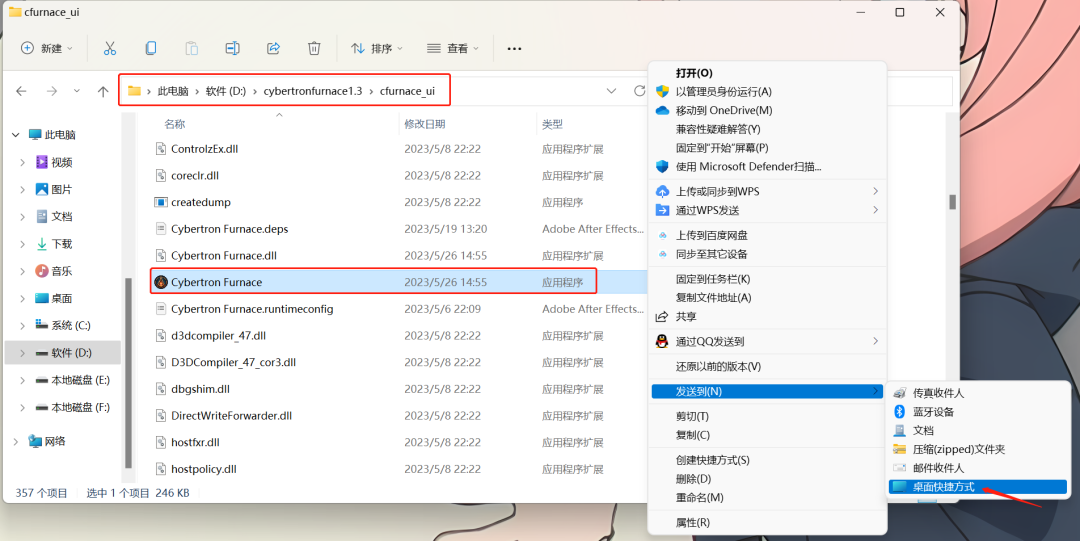Screen dimensions: 1080x541
Task: Go up one folder level arrow
Action: (x=103, y=91)
